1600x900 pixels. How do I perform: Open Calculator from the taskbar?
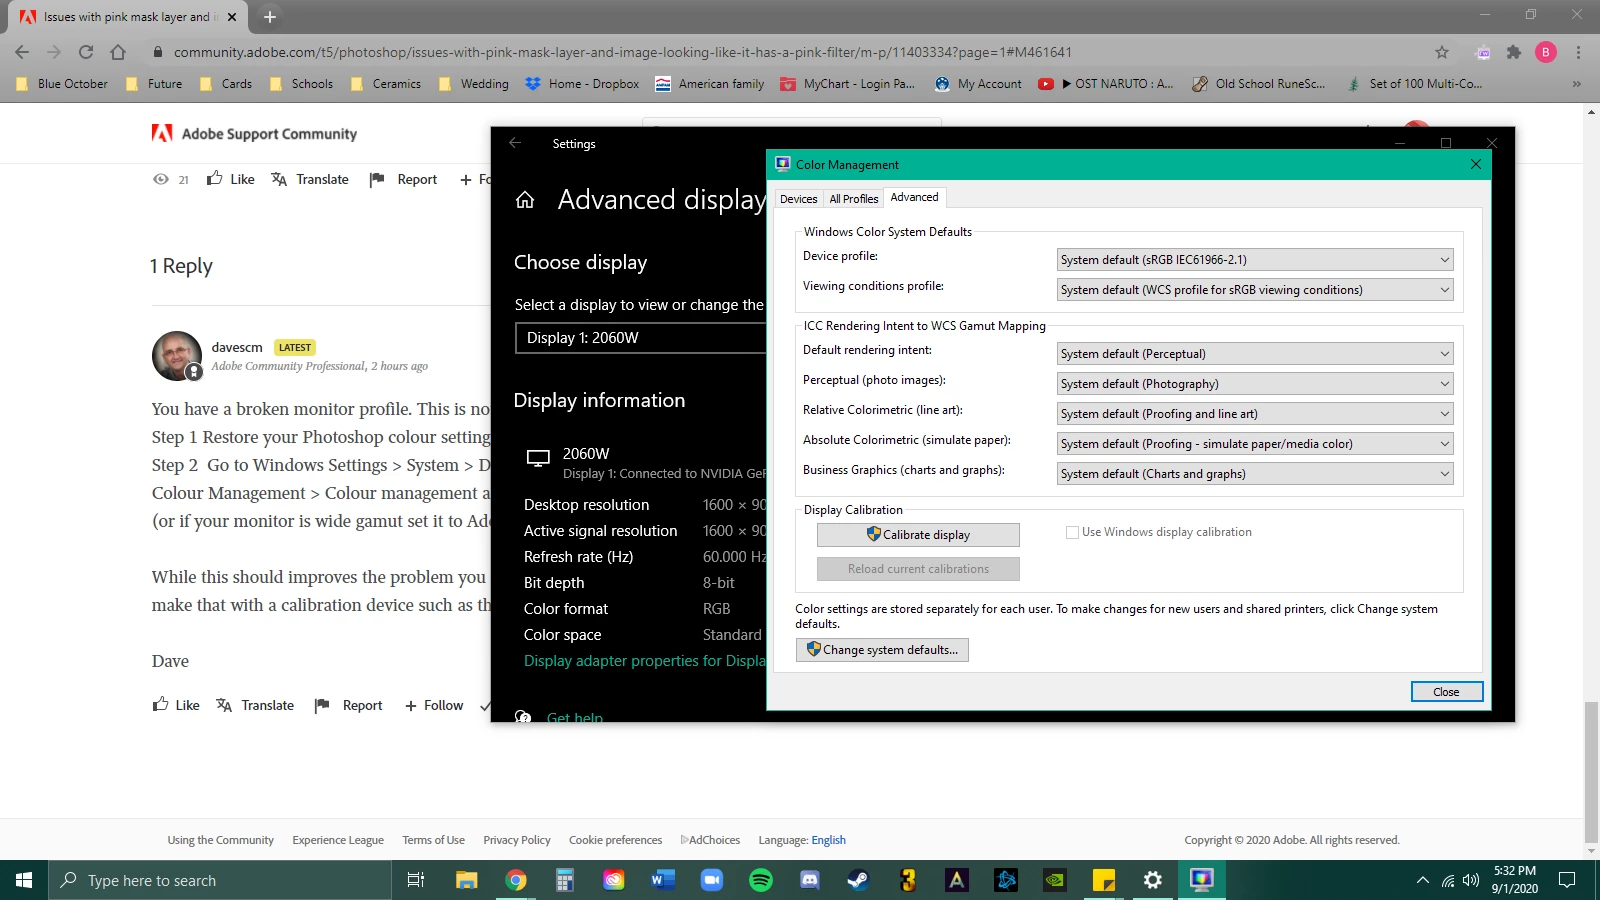[x=565, y=880]
